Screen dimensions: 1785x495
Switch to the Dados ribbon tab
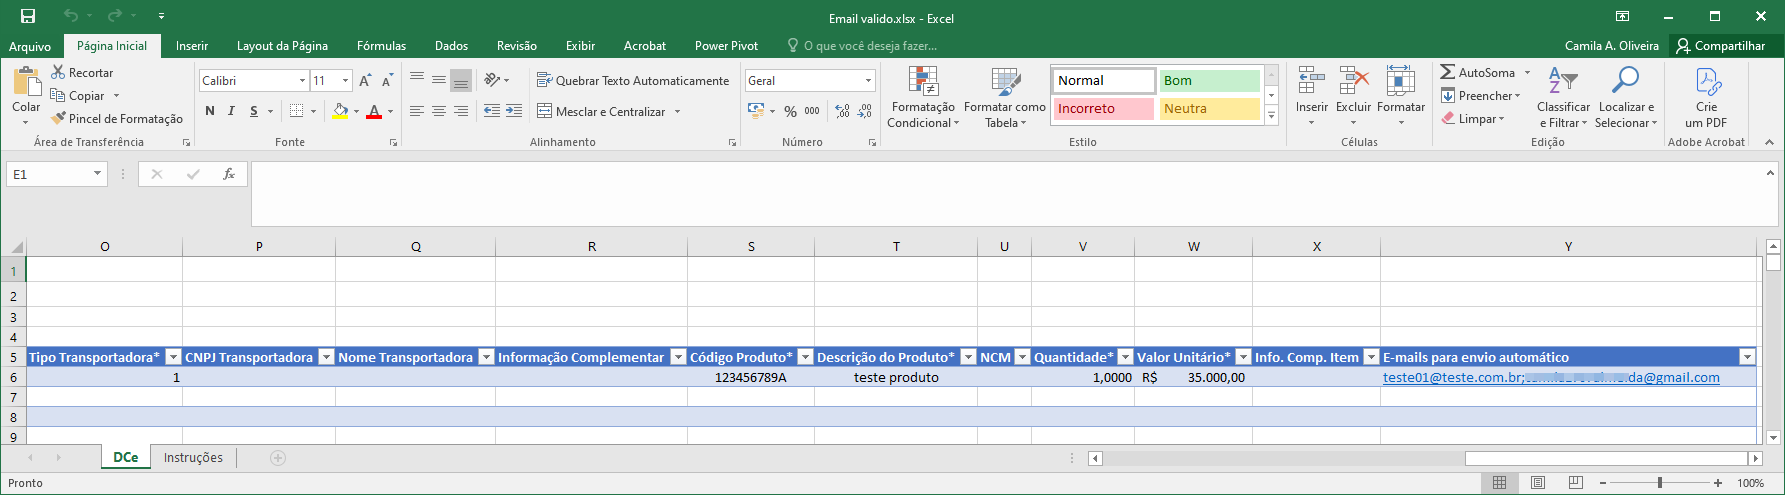451,46
